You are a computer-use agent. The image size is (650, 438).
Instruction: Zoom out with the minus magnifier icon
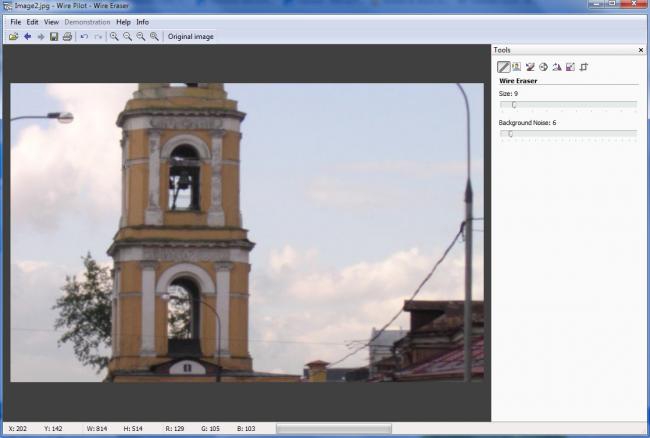(127, 37)
